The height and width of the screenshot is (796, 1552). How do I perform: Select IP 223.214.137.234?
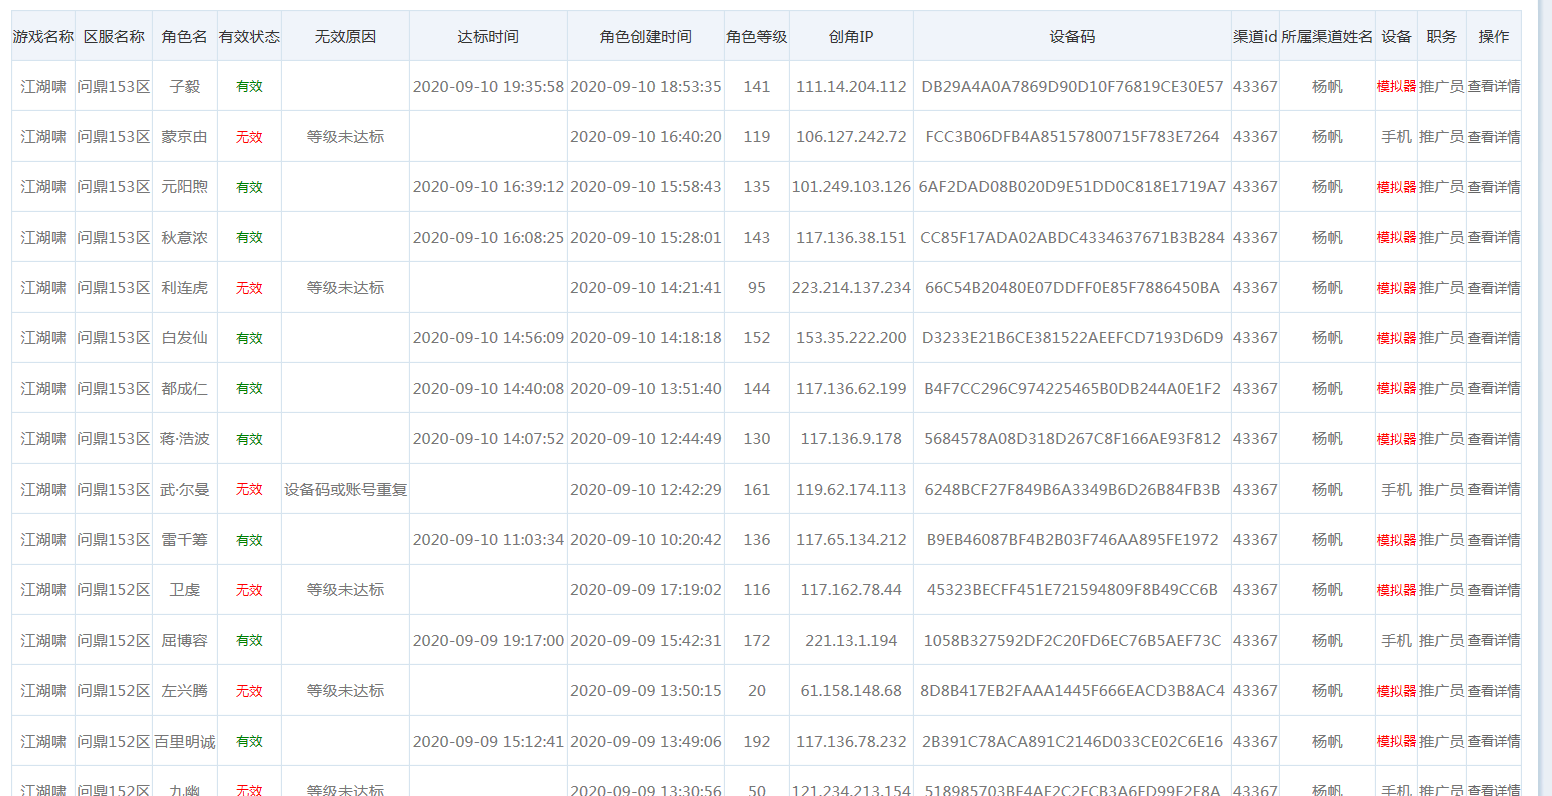pos(851,288)
